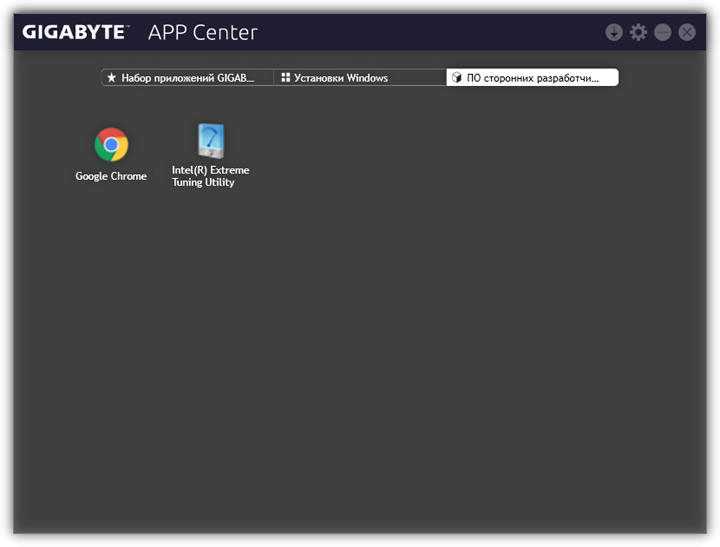Click the APP Center title text
The width and height of the screenshot is (720, 547).
pyautogui.click(x=202, y=33)
